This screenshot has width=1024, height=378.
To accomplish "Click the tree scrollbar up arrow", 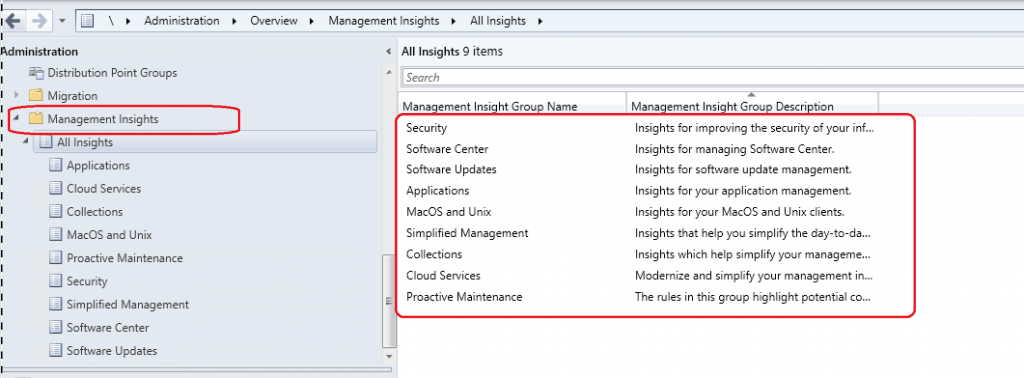I will pos(389,72).
